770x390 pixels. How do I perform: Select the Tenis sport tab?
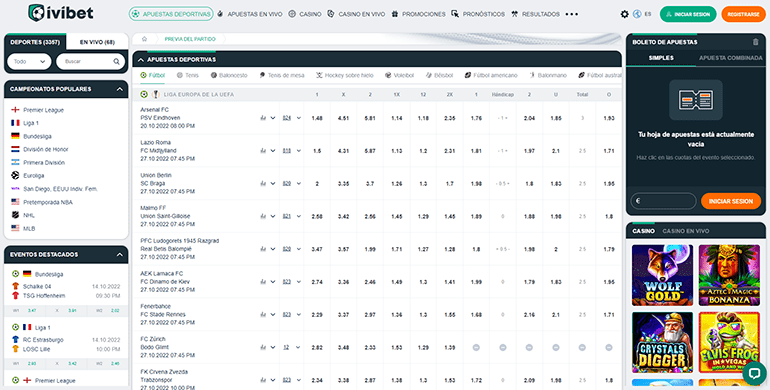tap(188, 76)
